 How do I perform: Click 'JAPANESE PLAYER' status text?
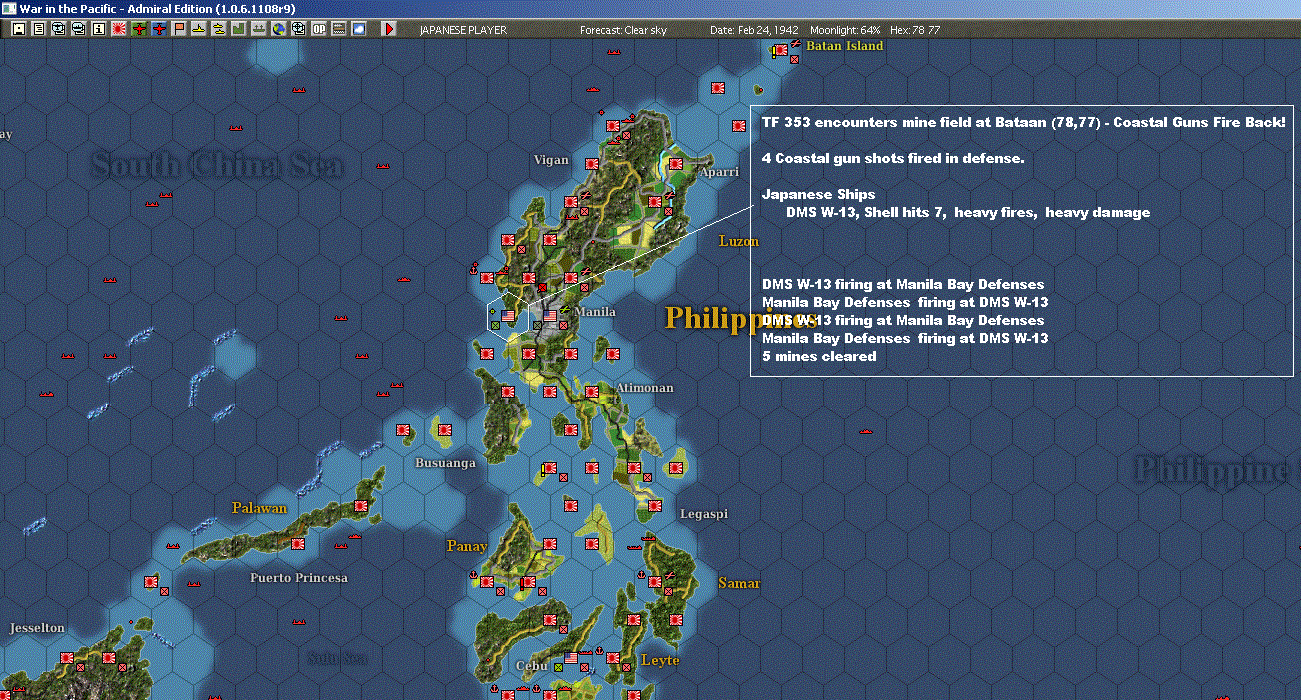[463, 30]
